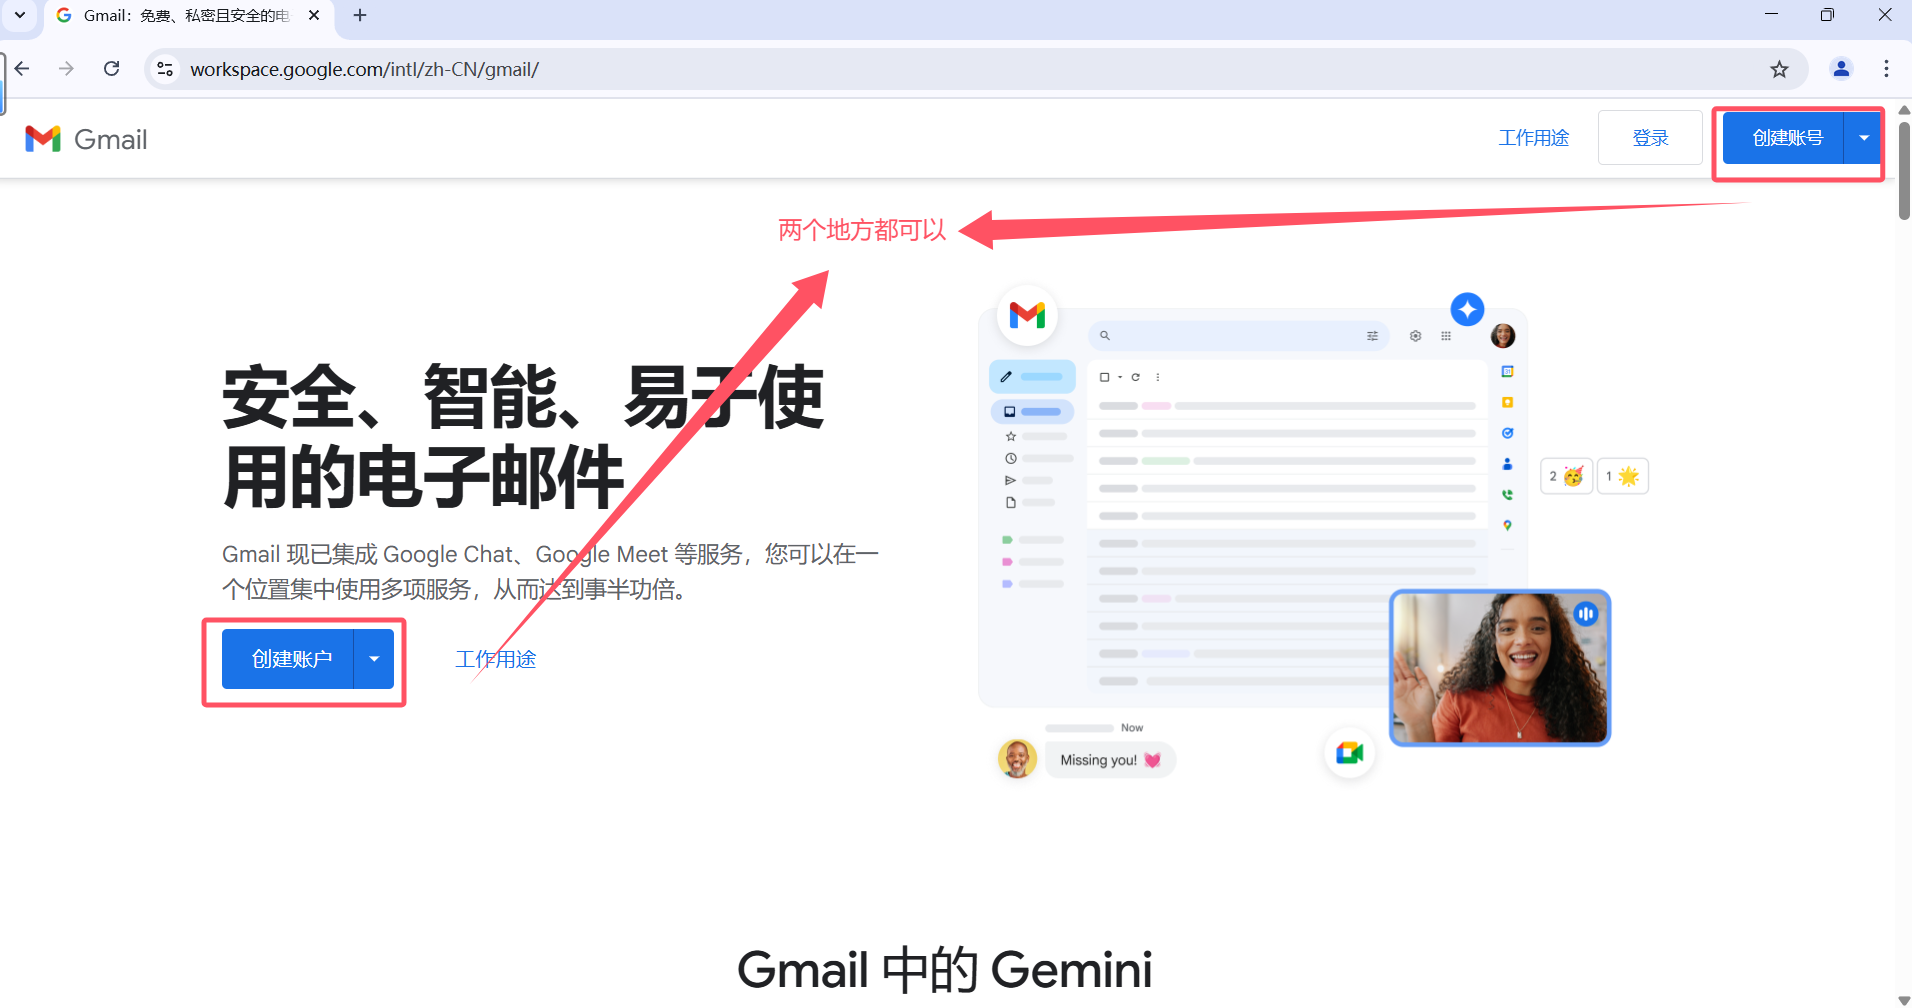Minimize the browser window
Screen dimensions: 1912x1008
(1771, 14)
